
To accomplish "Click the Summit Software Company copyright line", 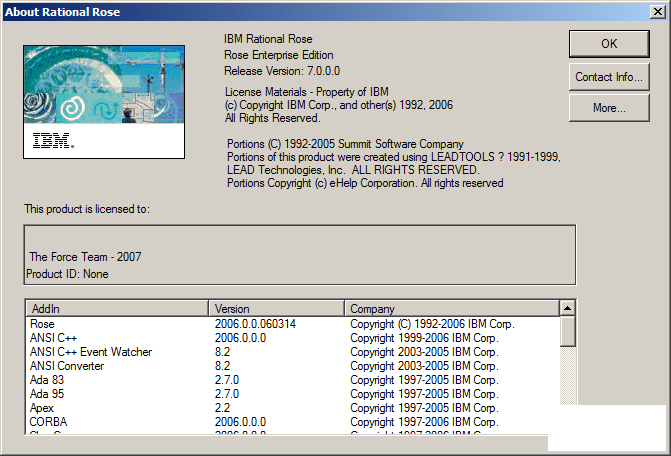I will pos(345,144).
